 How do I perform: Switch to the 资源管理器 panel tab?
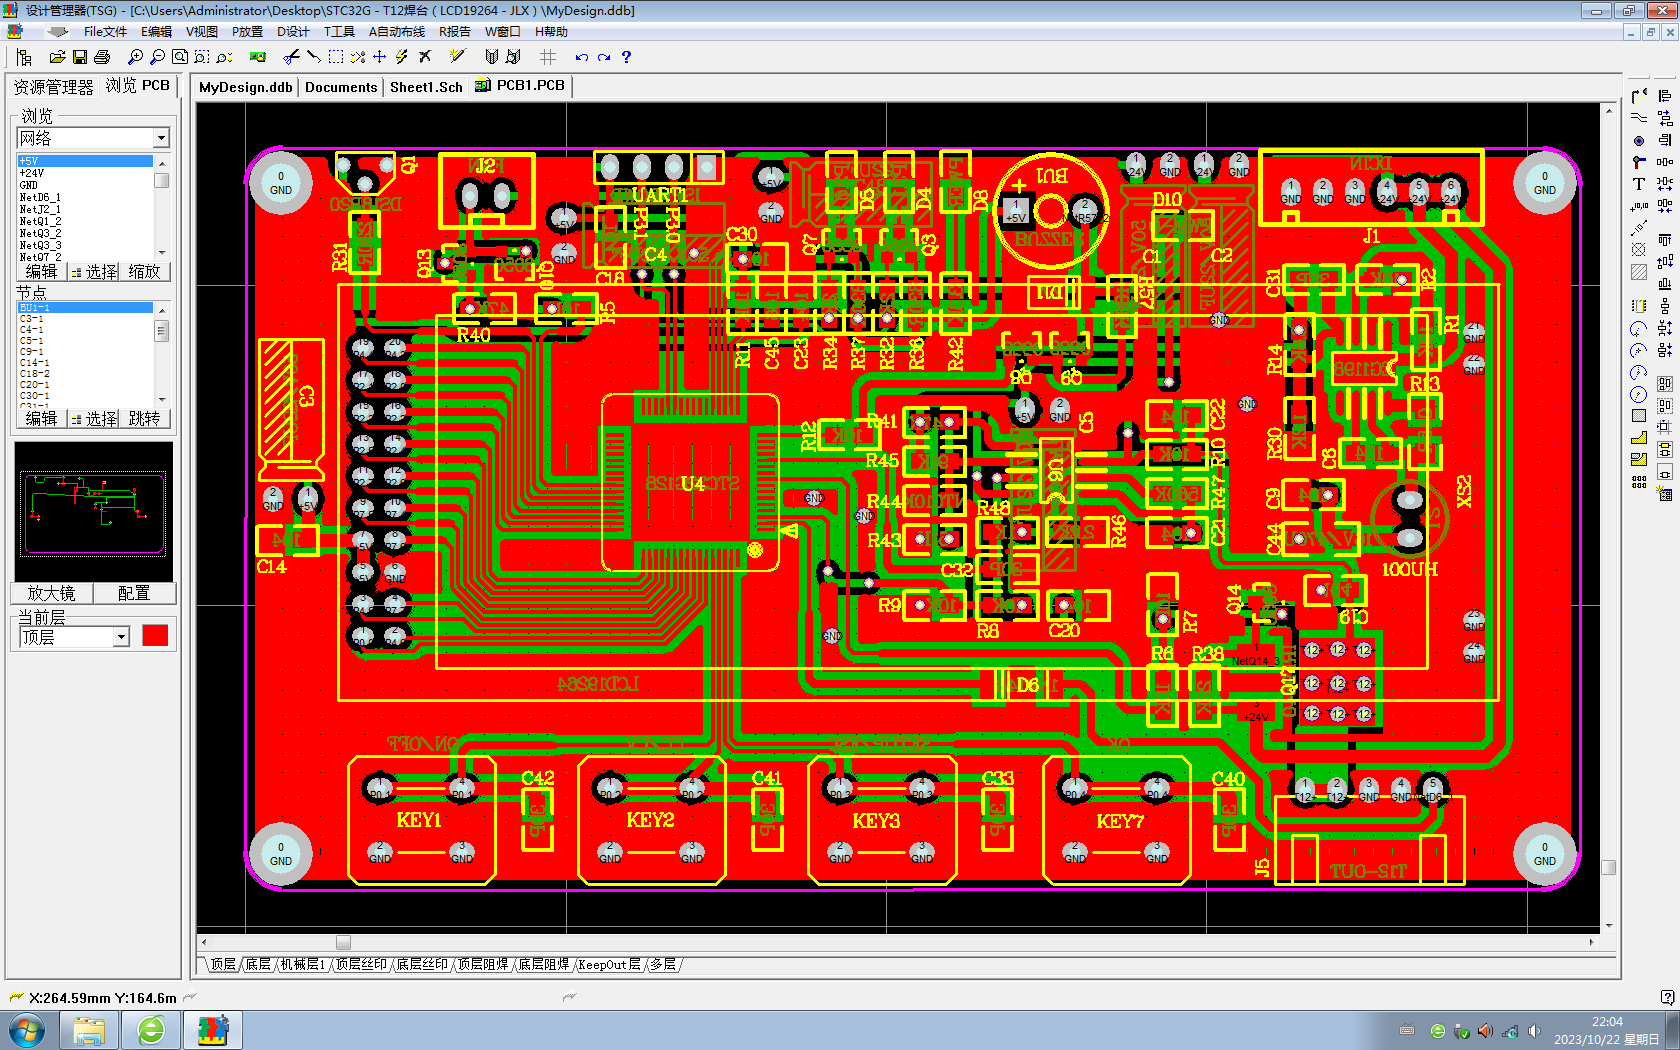pyautogui.click(x=53, y=87)
